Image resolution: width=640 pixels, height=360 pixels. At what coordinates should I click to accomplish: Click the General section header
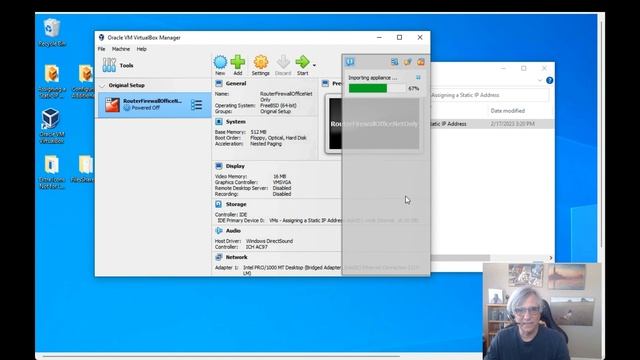tap(236, 83)
